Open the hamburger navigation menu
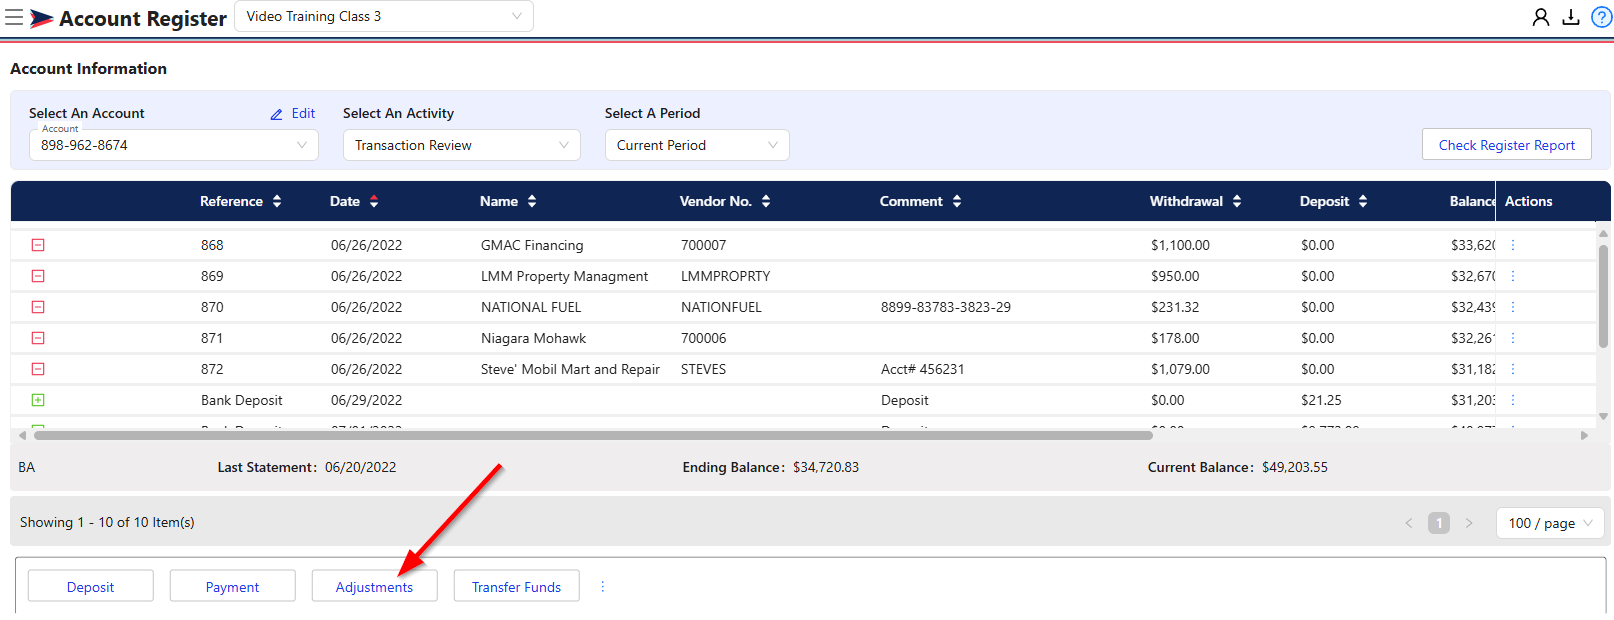The image size is (1614, 620). tap(14, 17)
